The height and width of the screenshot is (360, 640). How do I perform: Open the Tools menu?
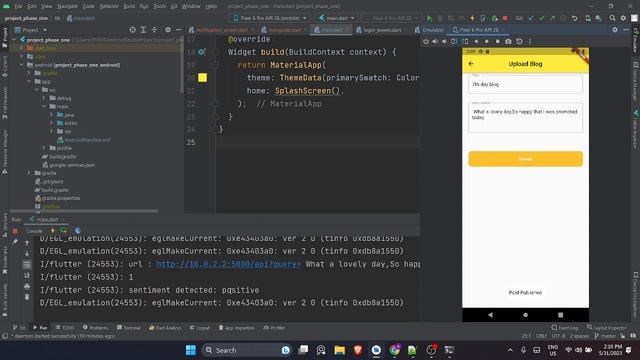point(160,6)
